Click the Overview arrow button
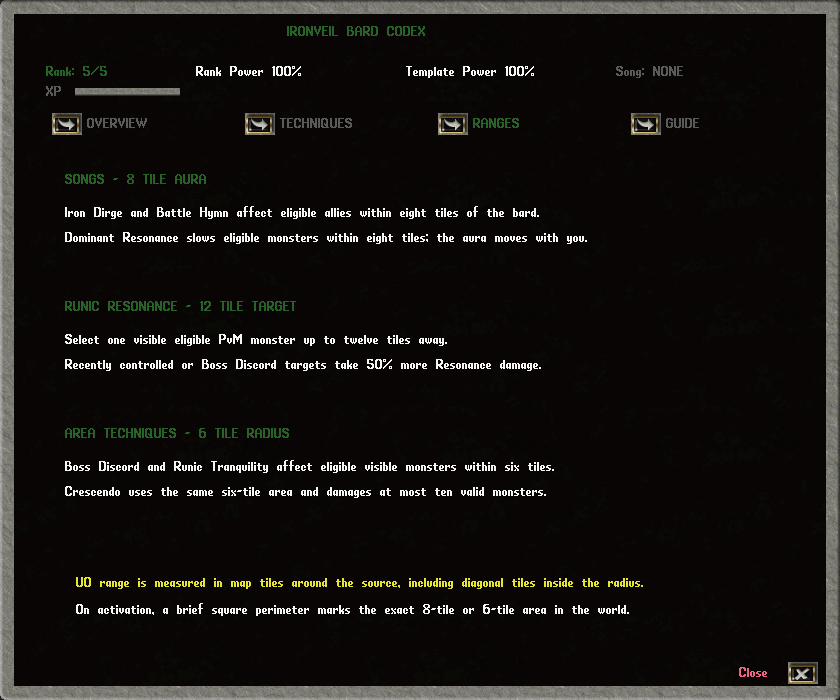Screen dimensions: 840x700 click(67, 124)
